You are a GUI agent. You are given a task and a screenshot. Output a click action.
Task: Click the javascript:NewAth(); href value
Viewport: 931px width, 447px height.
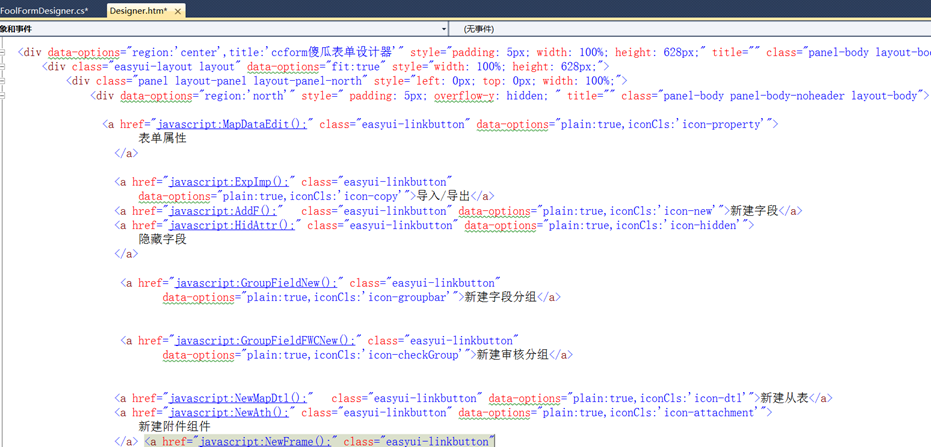229,412
